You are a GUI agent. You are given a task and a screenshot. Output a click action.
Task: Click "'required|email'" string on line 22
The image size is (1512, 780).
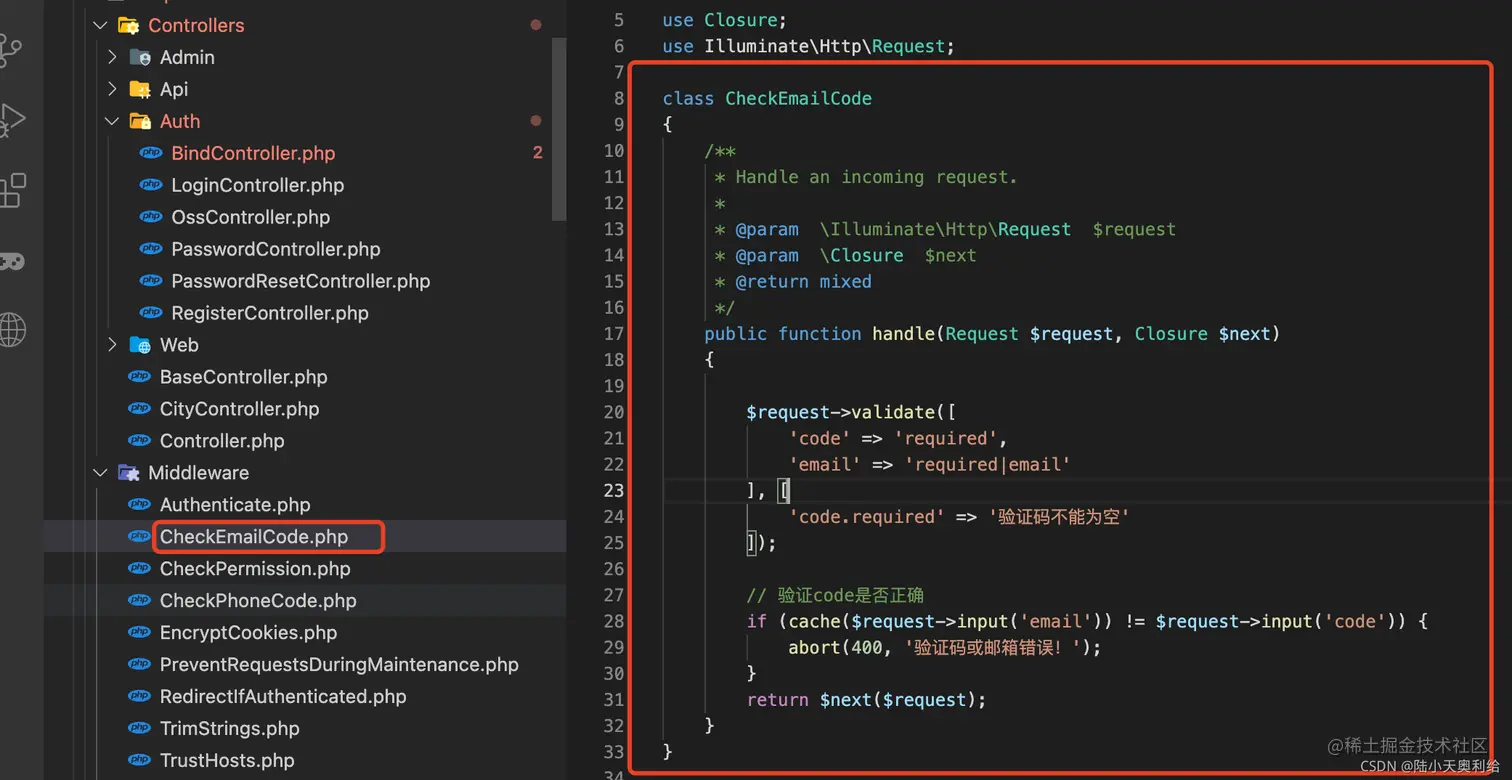987,464
